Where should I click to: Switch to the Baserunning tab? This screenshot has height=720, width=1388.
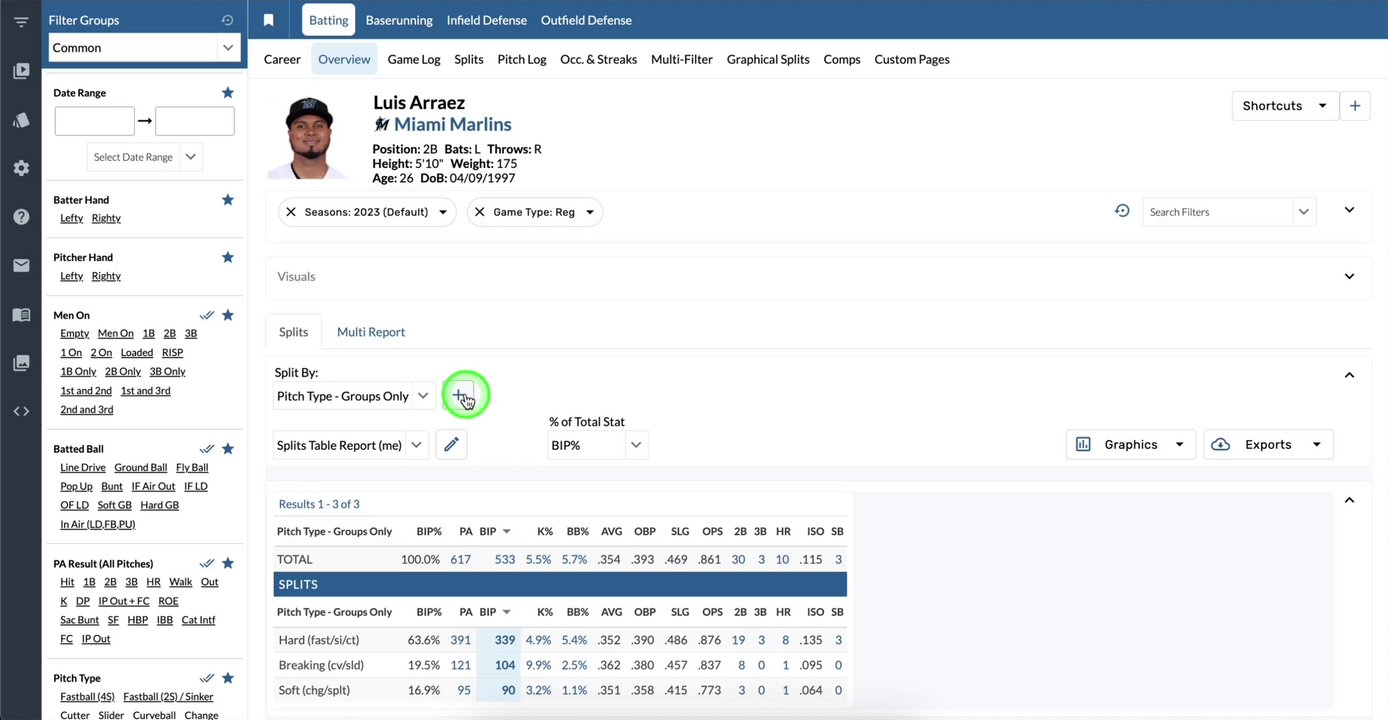(x=399, y=20)
